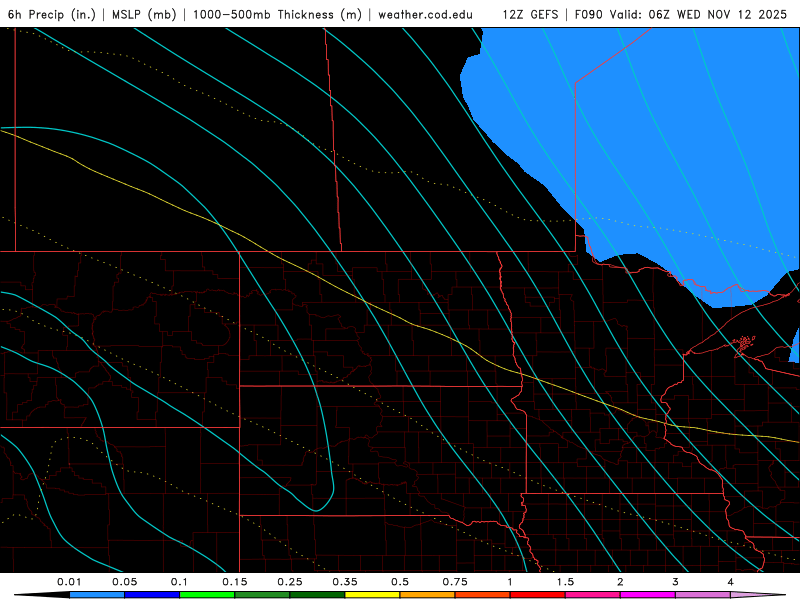Click the '0.01' legend value
800x600 pixels.
(69, 582)
